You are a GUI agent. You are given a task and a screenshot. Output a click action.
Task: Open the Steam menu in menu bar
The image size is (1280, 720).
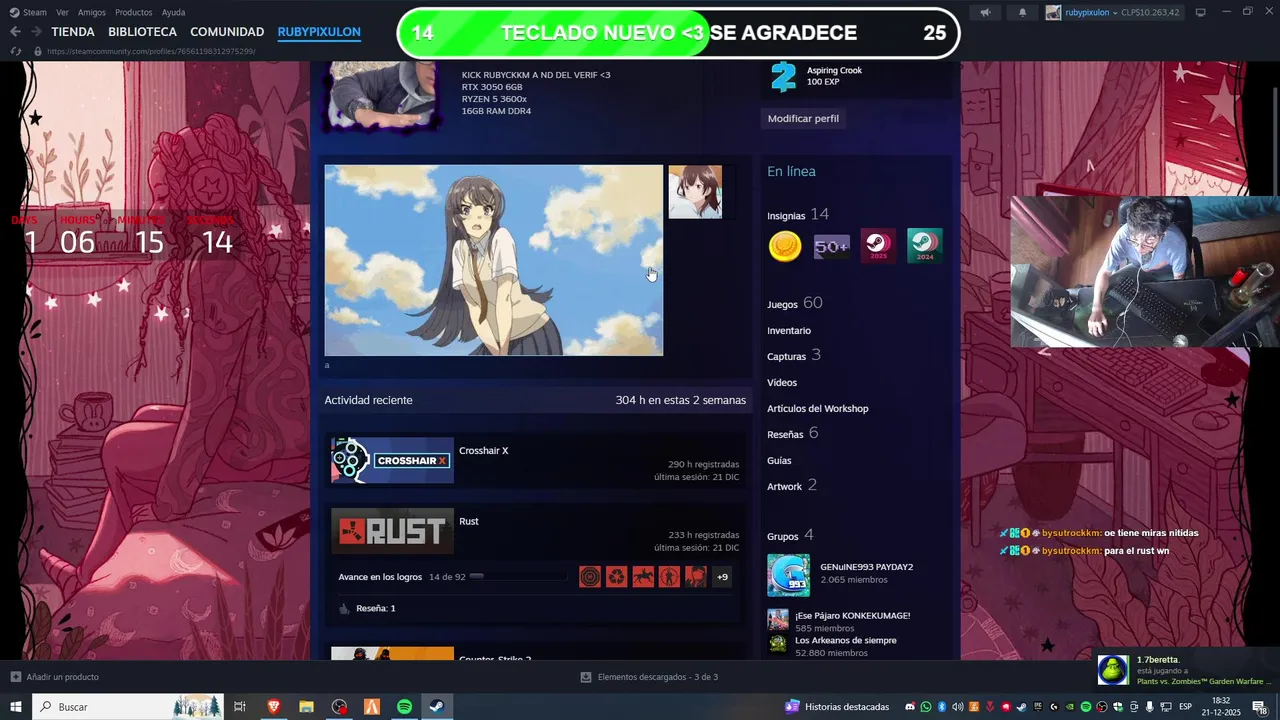click(x=29, y=12)
